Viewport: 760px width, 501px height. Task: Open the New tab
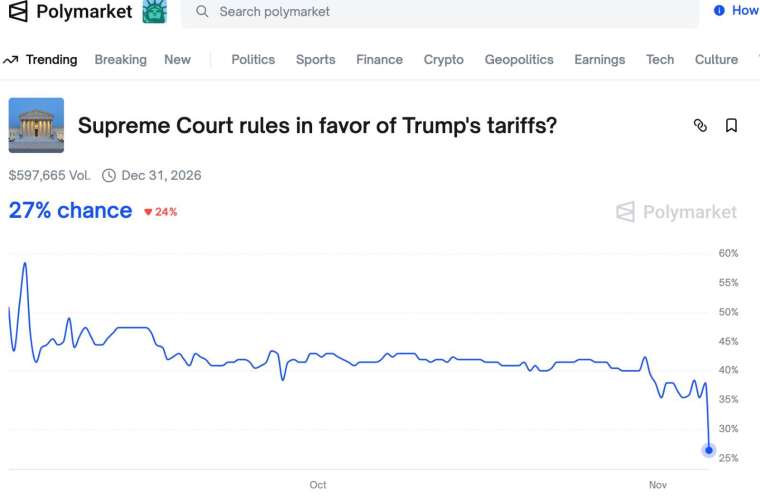coord(177,60)
